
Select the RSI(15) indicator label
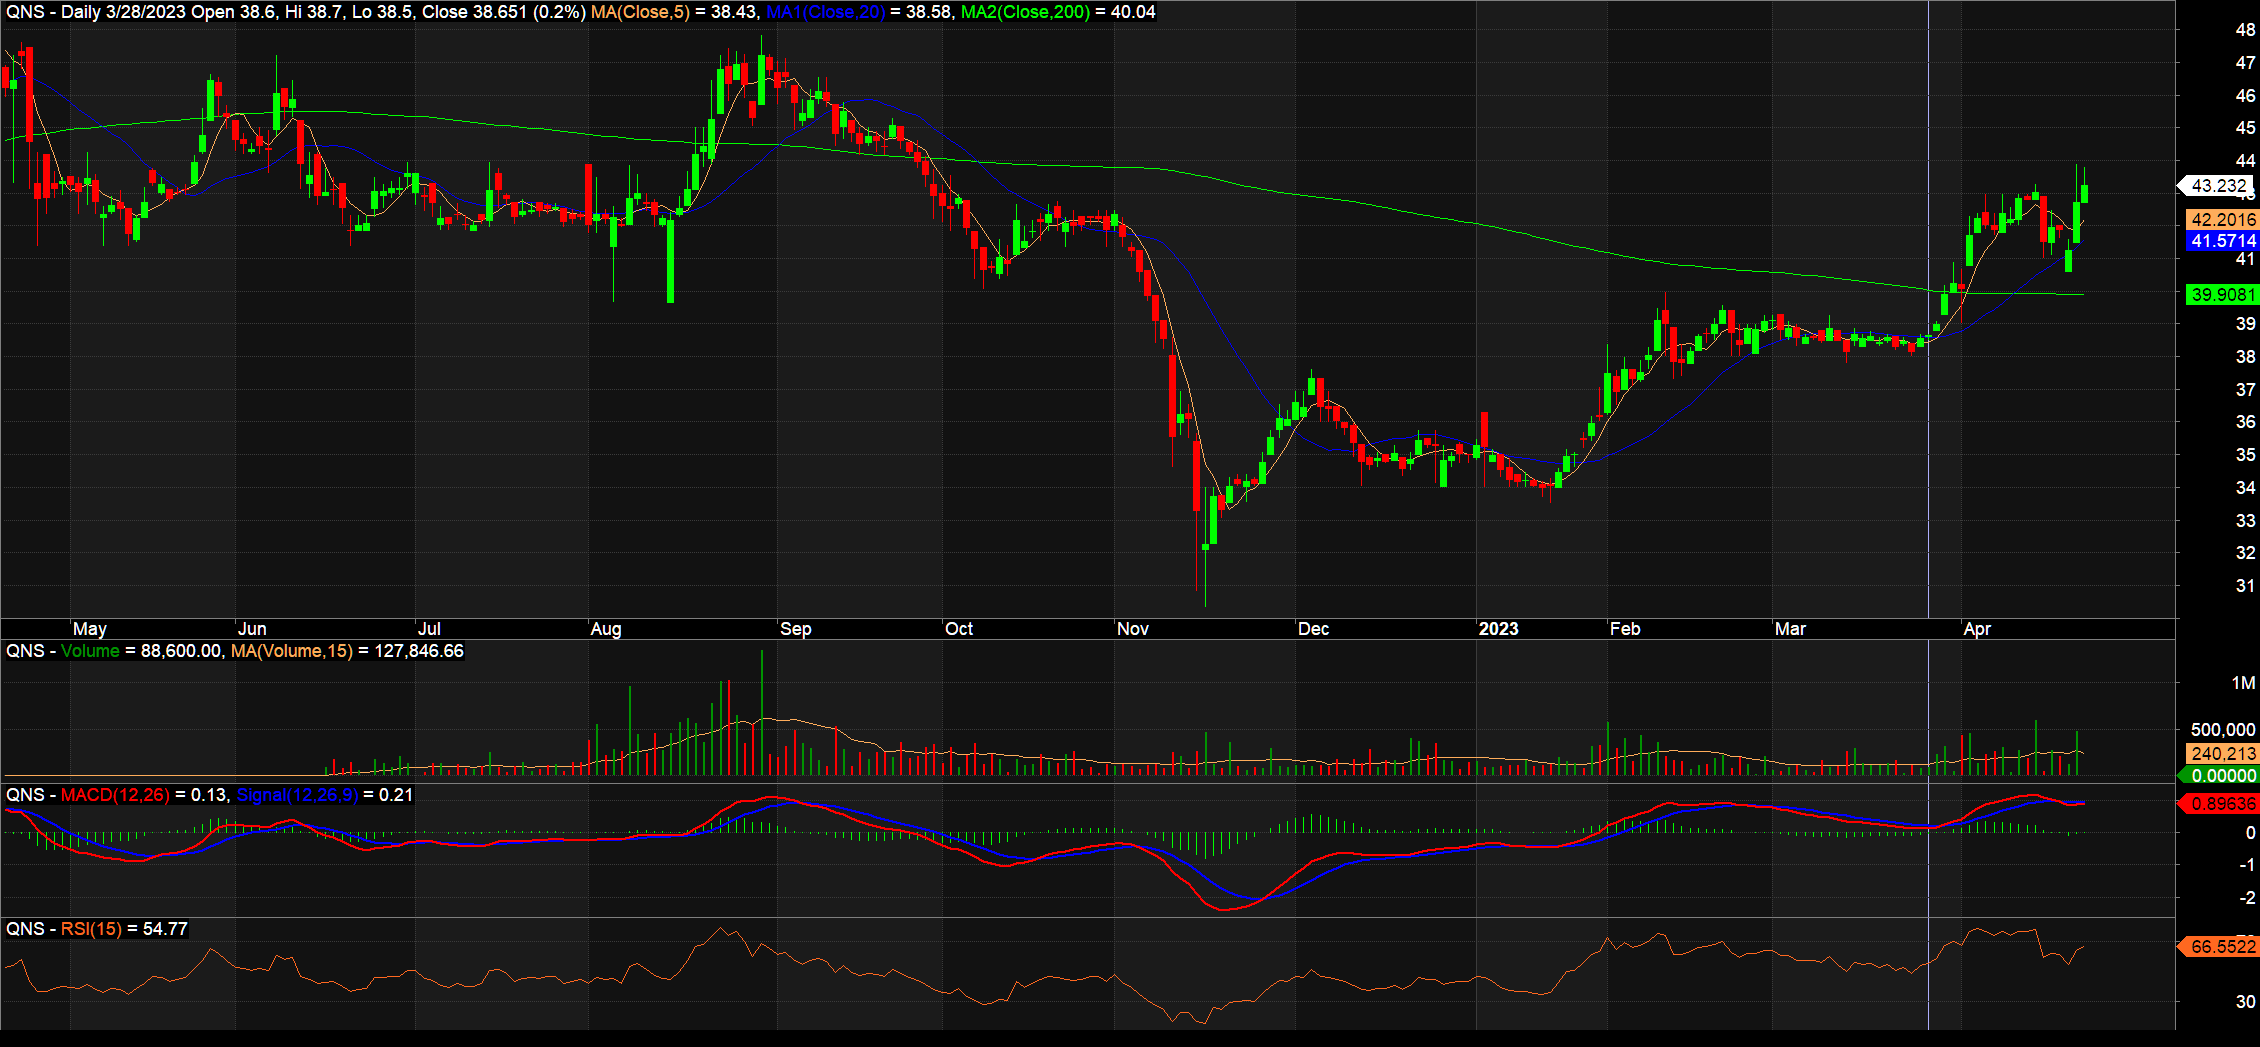[x=91, y=929]
